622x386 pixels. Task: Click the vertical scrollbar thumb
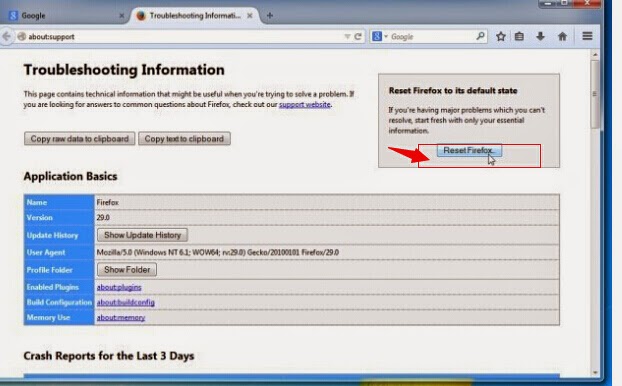click(595, 94)
